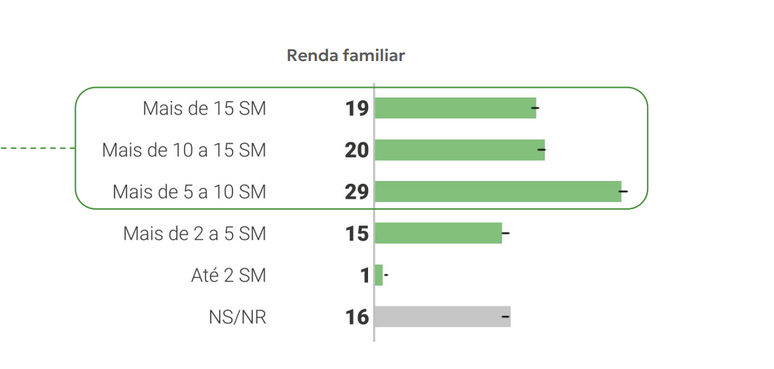774x369 pixels.
Task: Click the number 20 data label
Action: [357, 150]
